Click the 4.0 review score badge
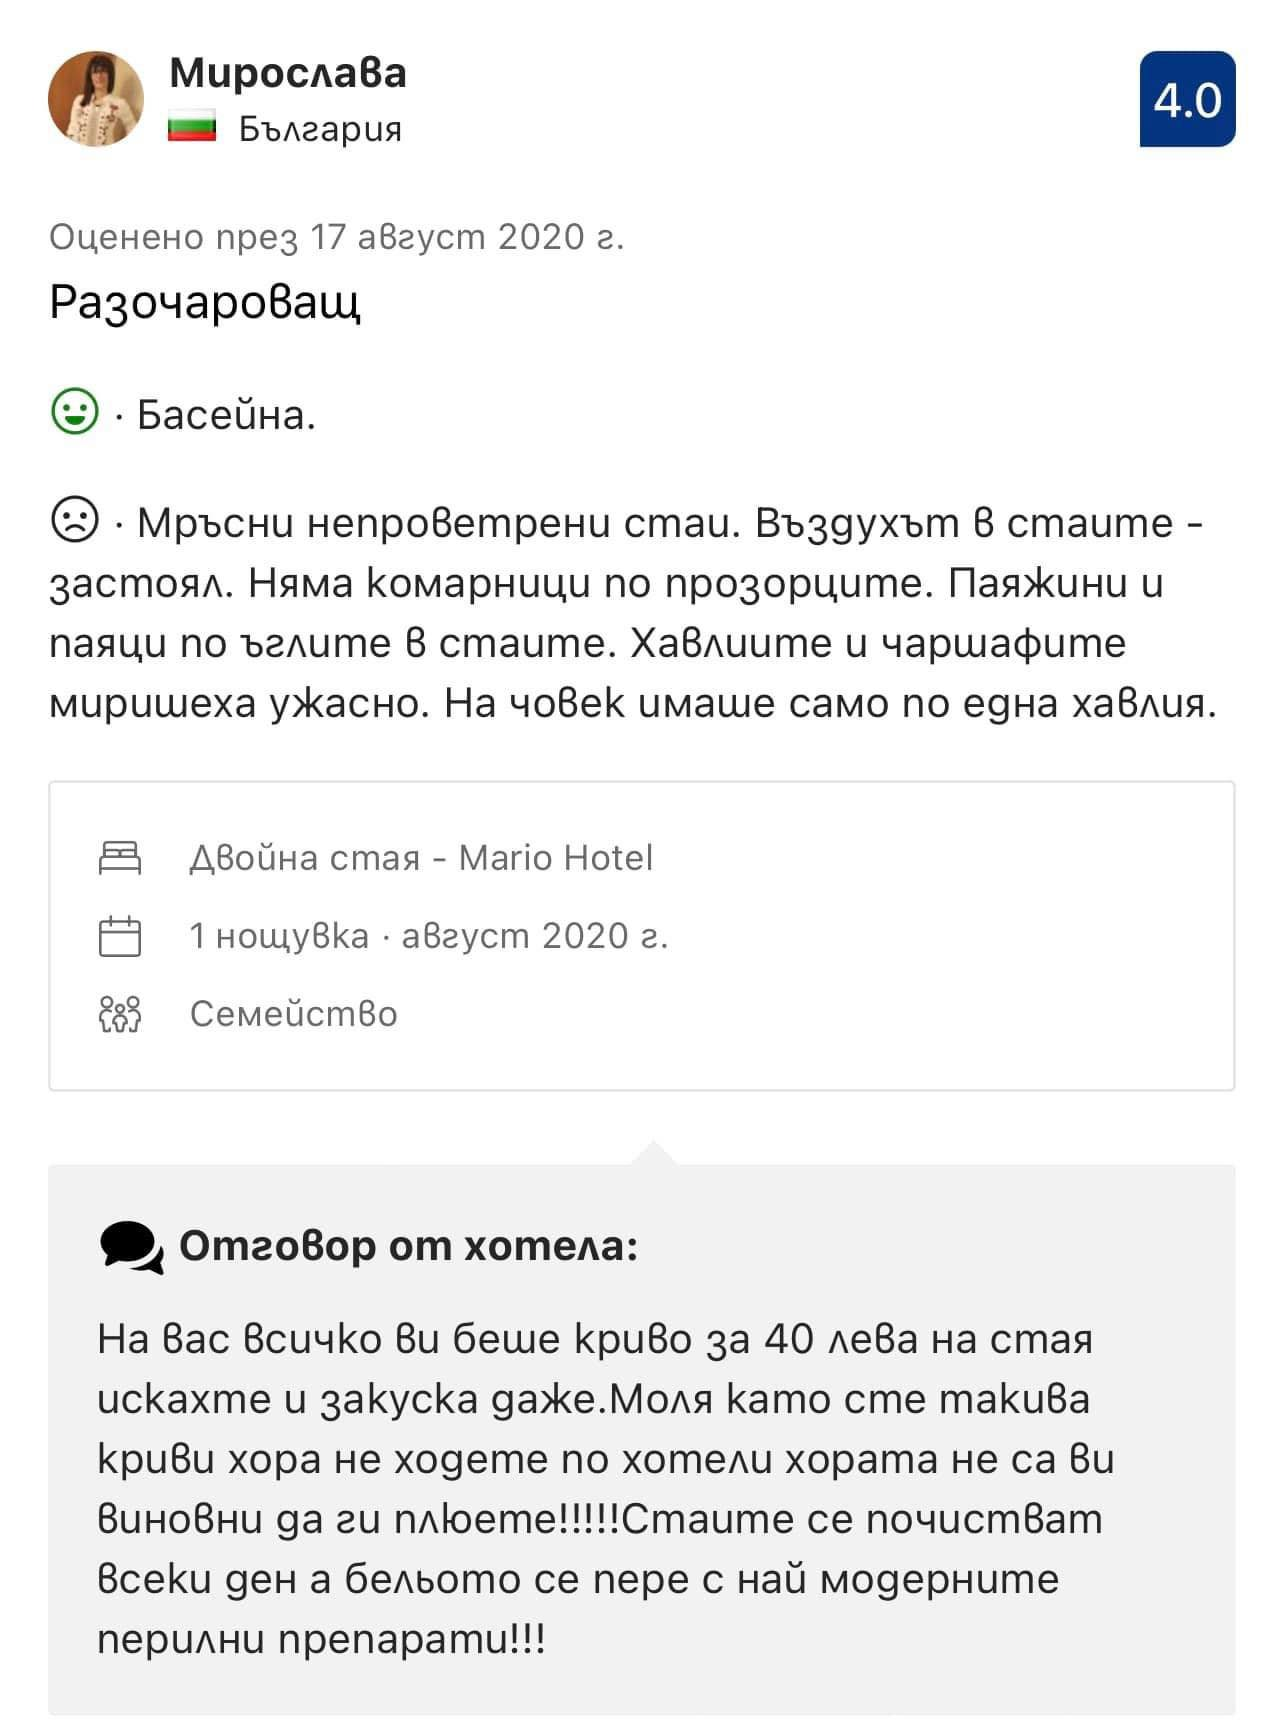 pyautogui.click(x=1187, y=100)
